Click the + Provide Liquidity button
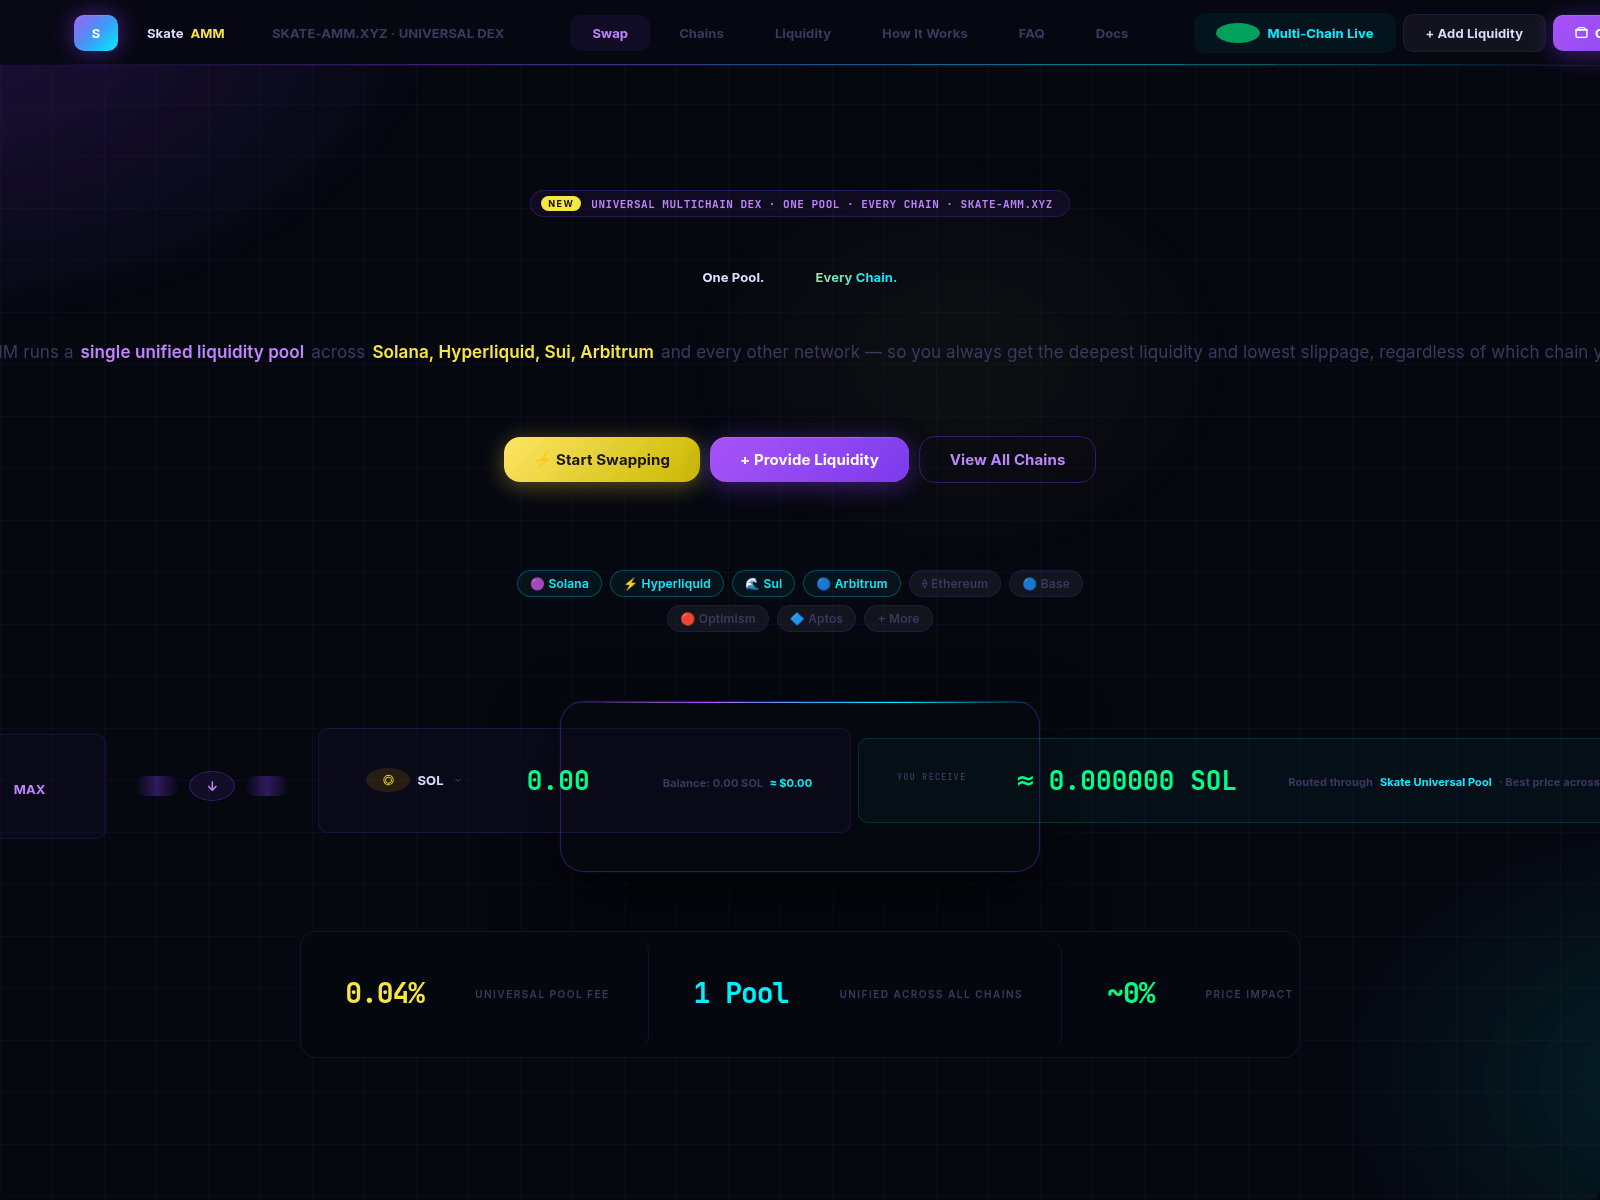 809,460
